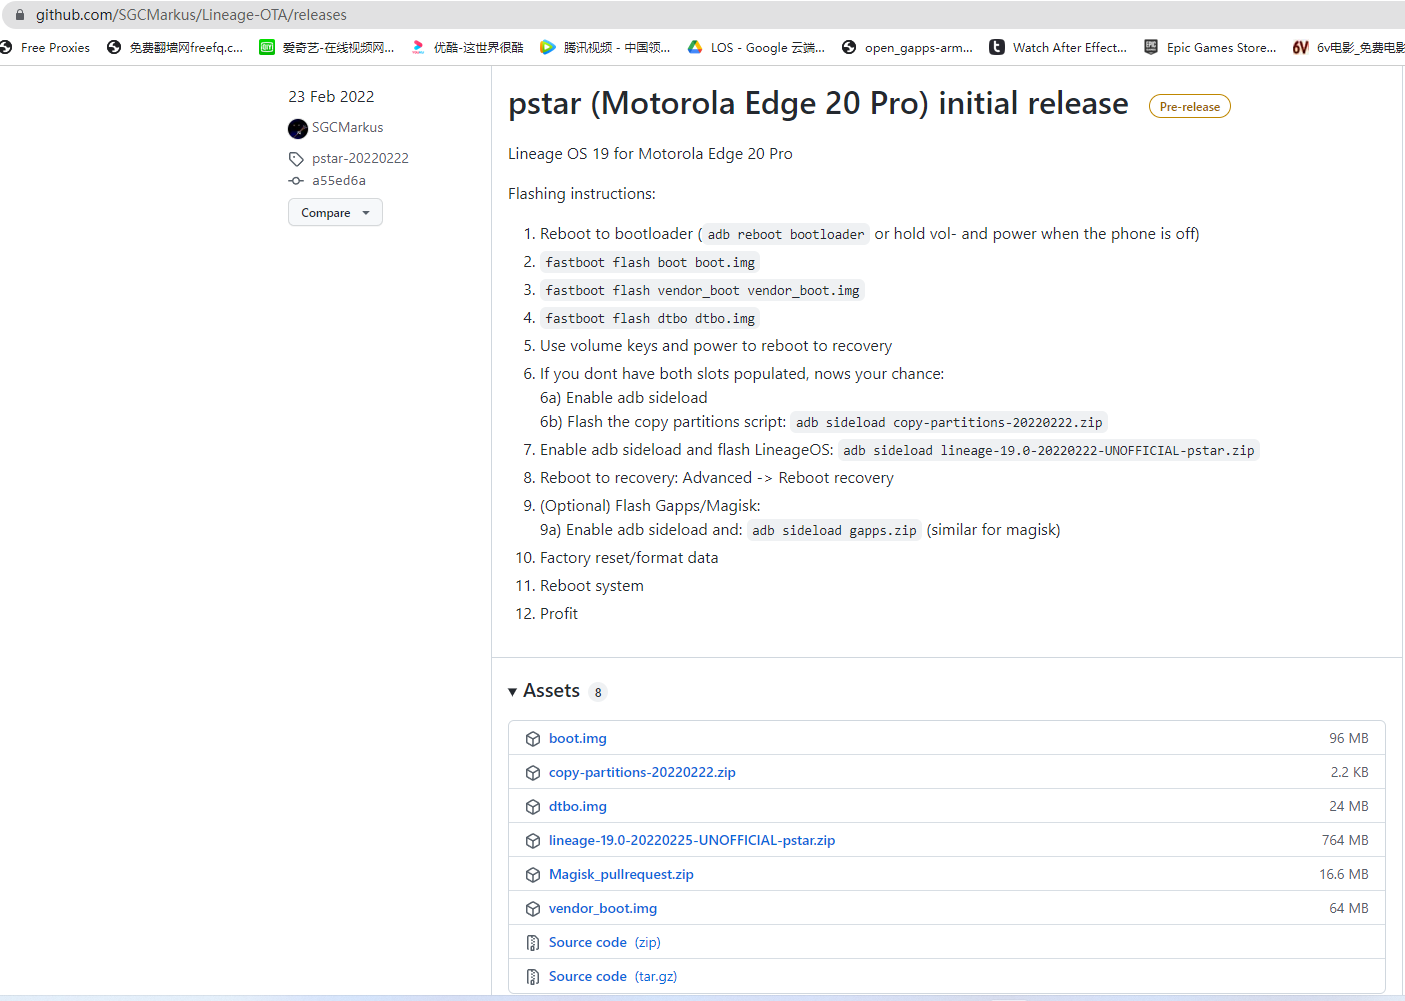Click the file icon beside Source code (tar.gz)

(533, 977)
